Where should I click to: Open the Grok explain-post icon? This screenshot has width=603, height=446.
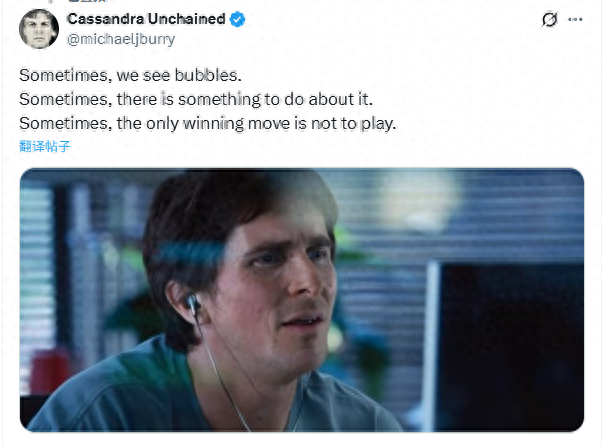tap(549, 19)
